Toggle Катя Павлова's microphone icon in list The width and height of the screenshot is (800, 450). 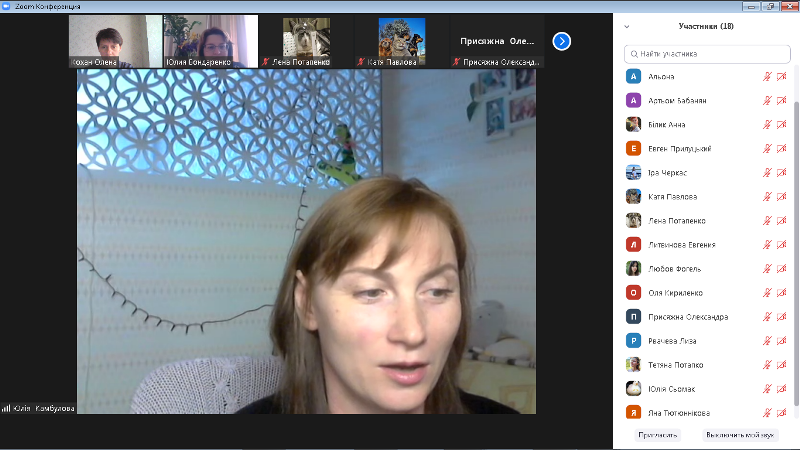[x=767, y=196]
